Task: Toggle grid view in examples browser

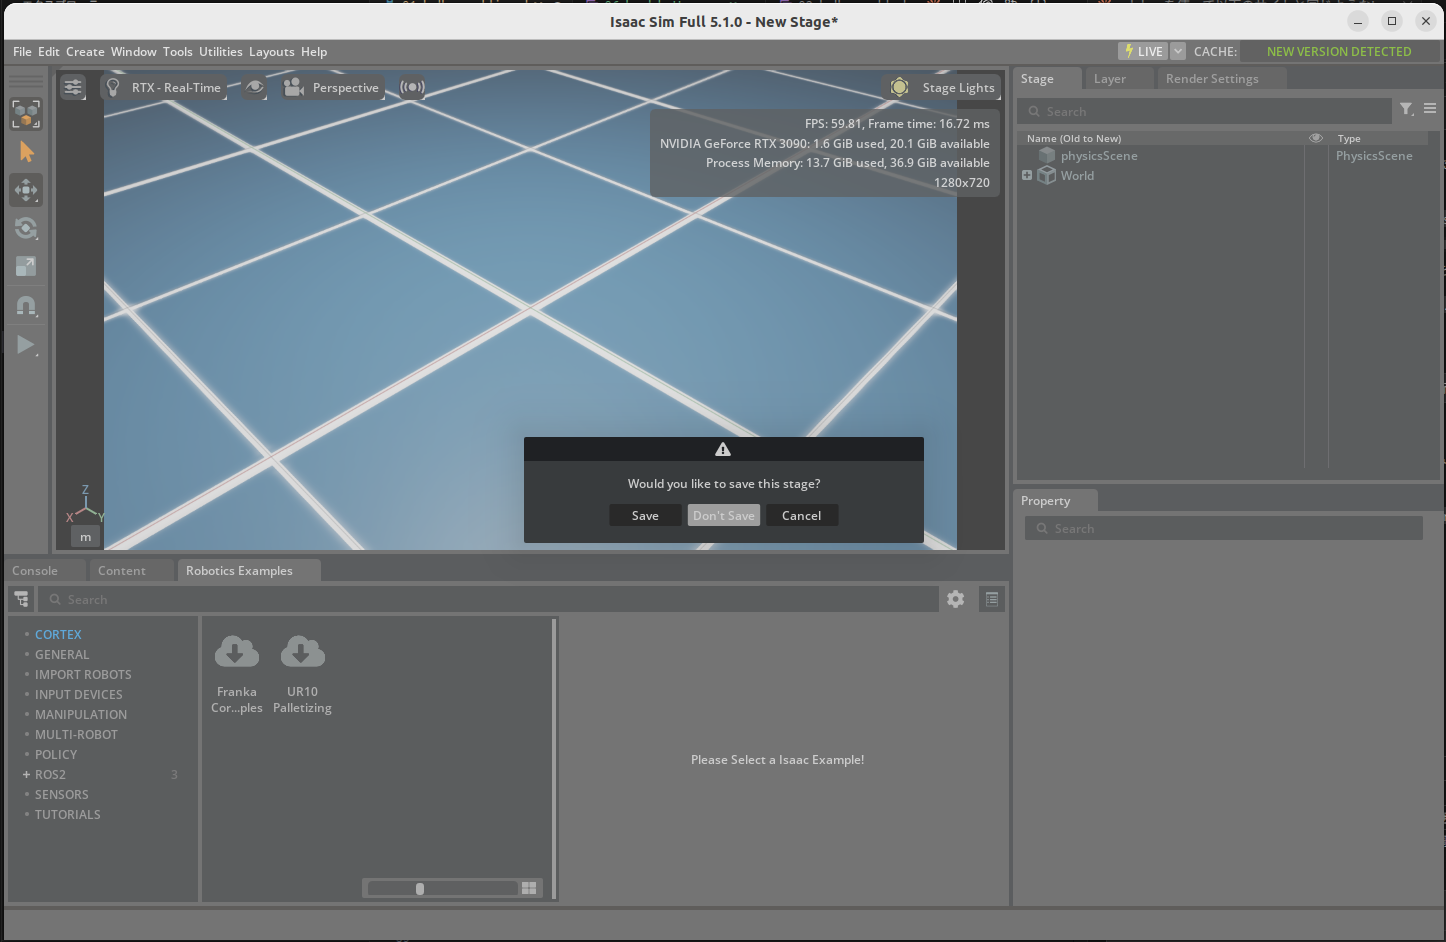Action: [x=529, y=888]
